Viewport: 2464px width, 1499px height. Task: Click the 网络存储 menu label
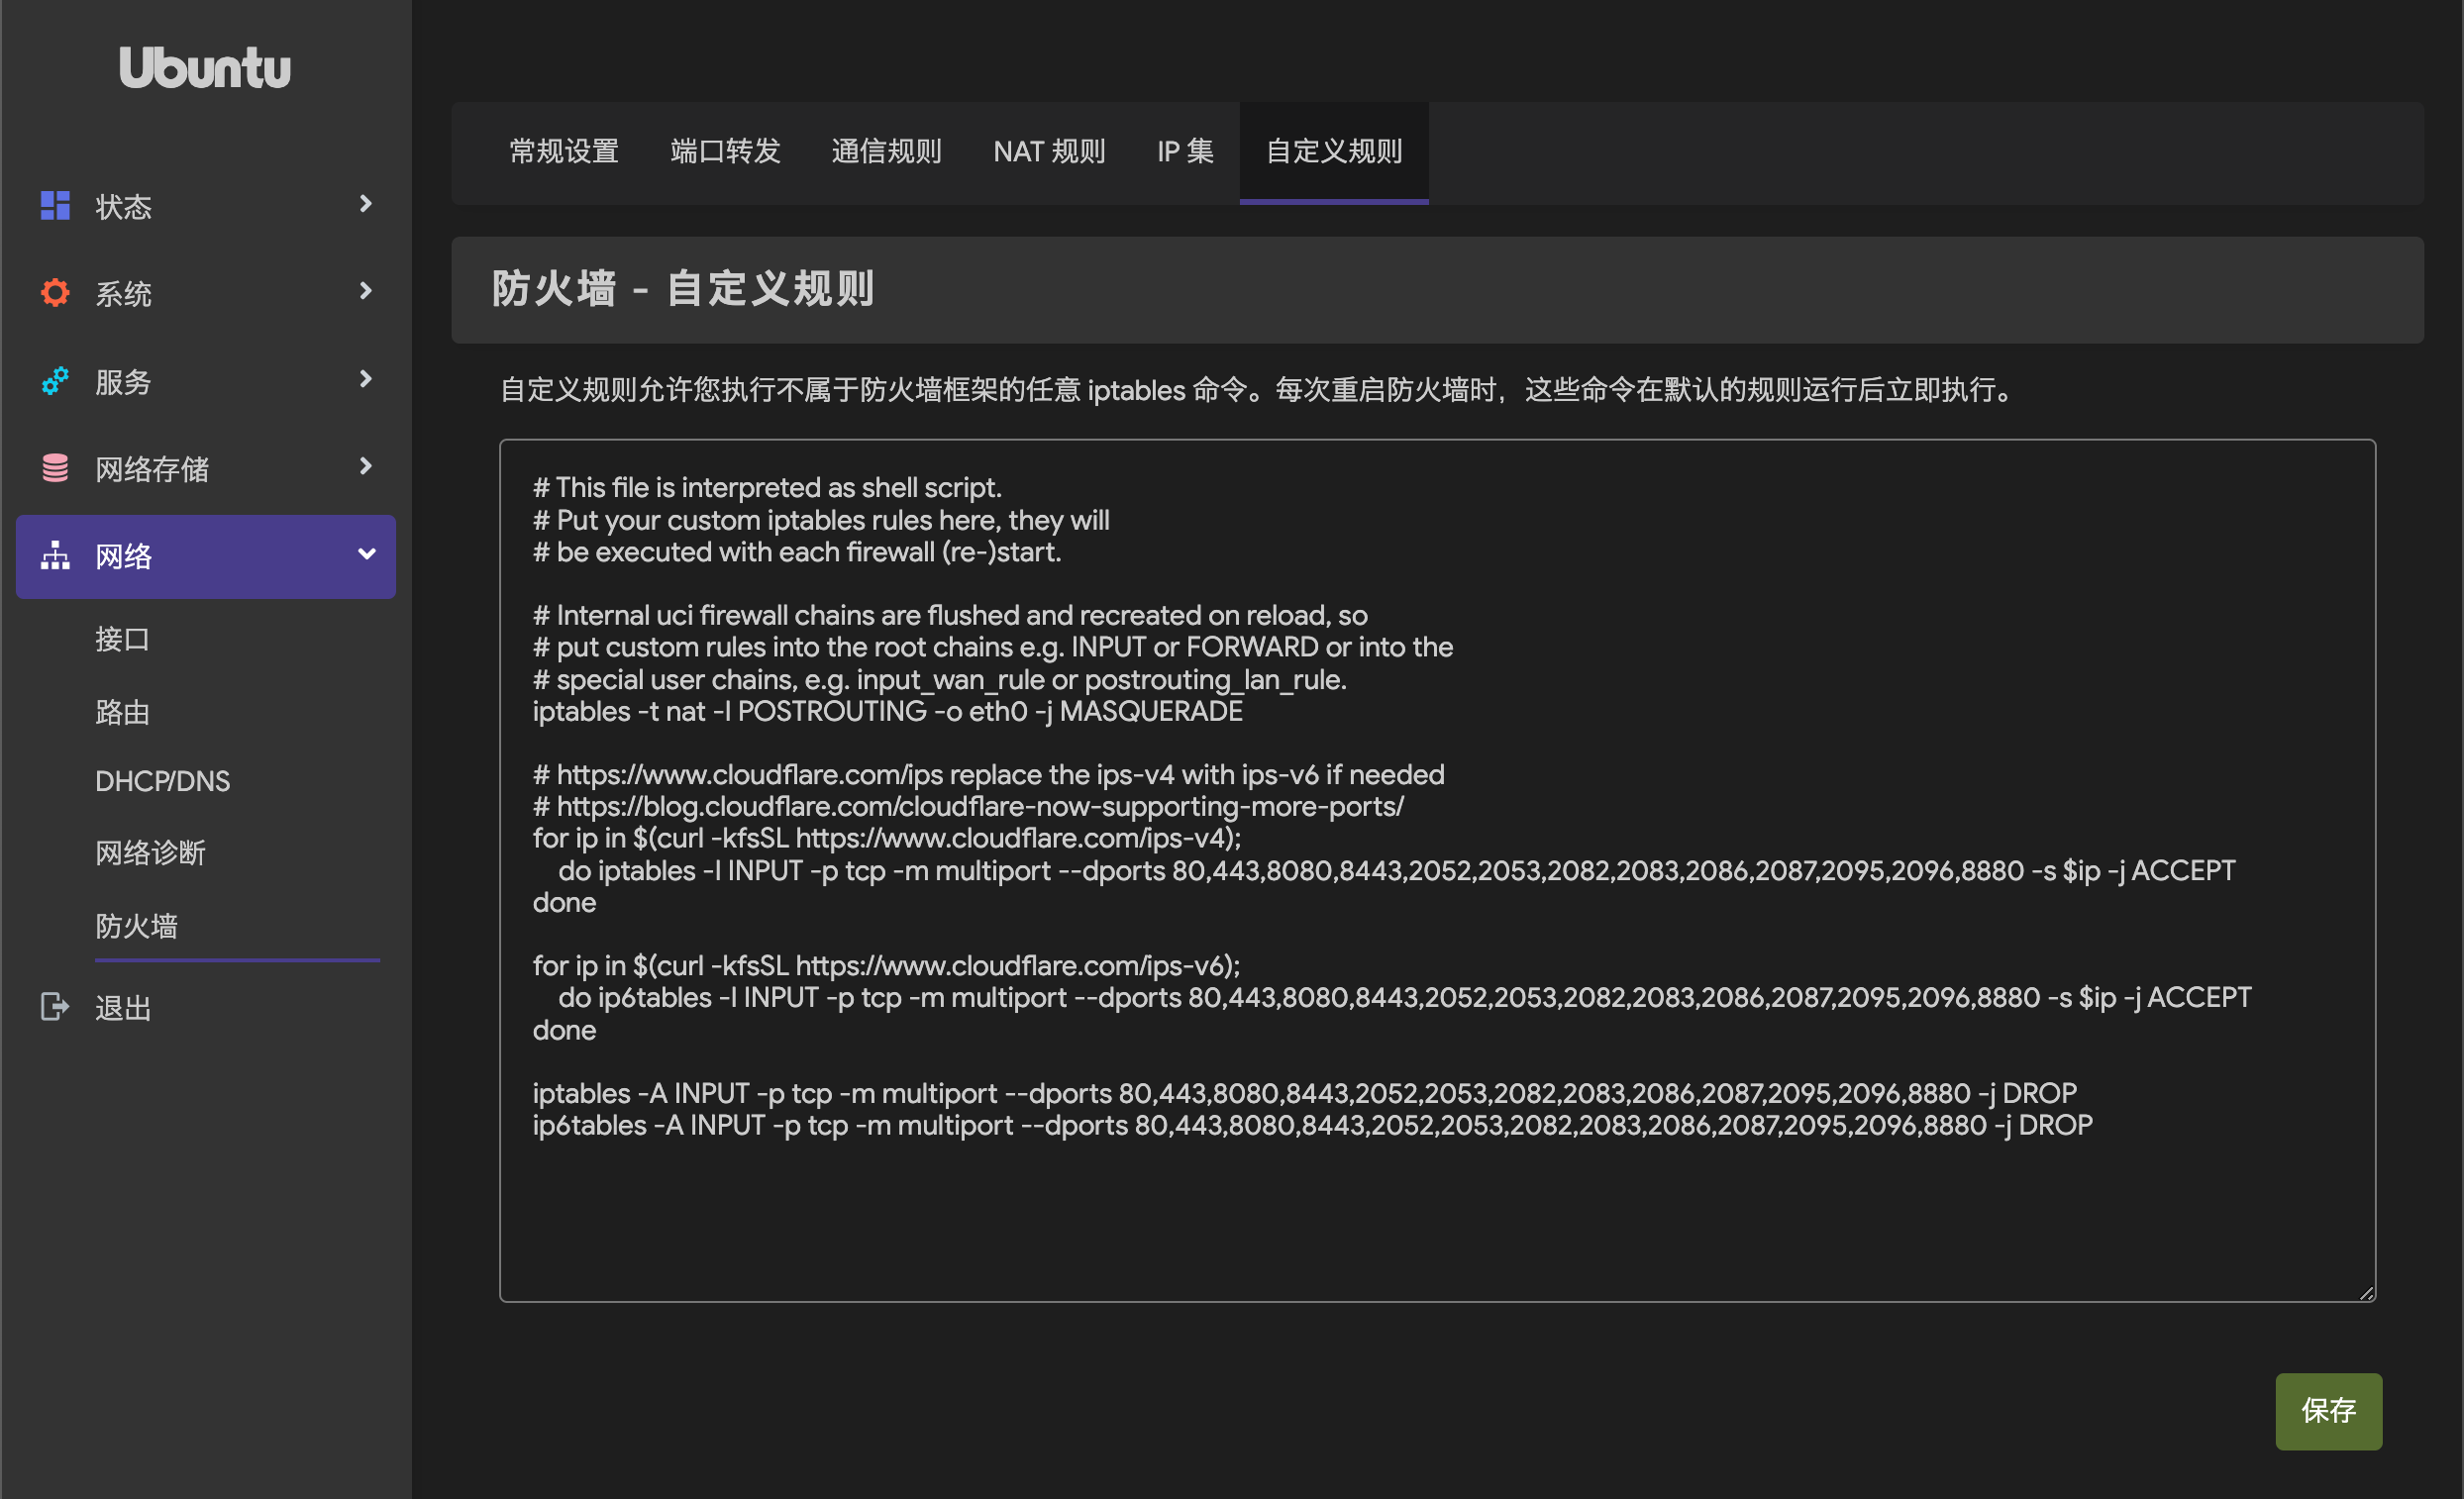(151, 469)
